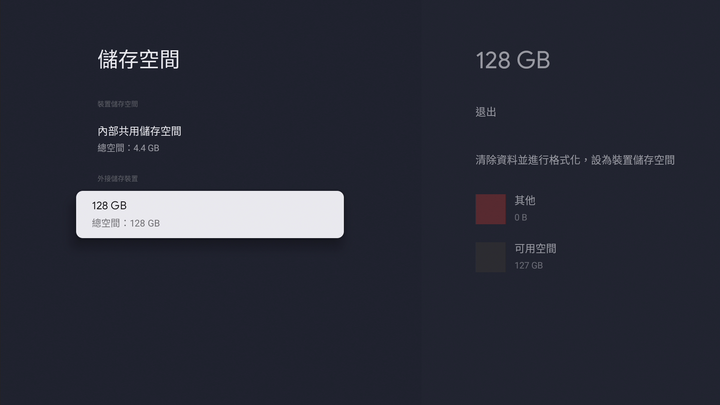Select the red 其他 color square
The image size is (720, 405).
click(490, 209)
